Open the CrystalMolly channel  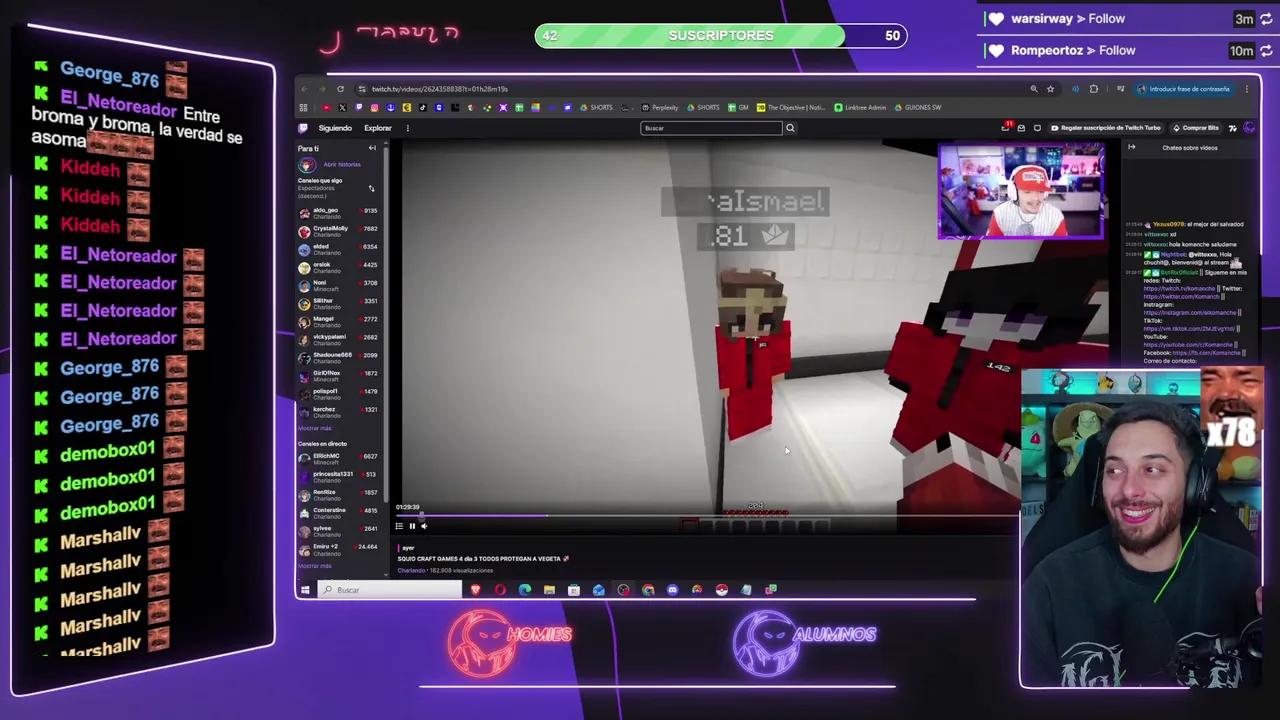click(x=338, y=231)
